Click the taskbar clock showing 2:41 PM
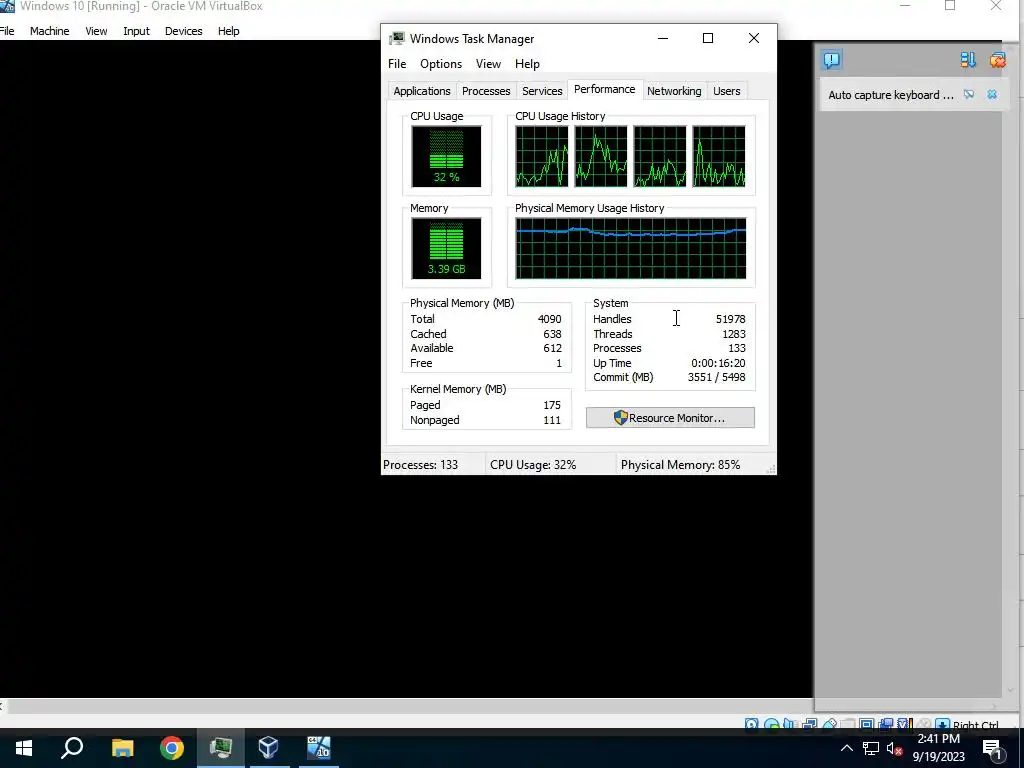The image size is (1024, 768). pos(938,748)
